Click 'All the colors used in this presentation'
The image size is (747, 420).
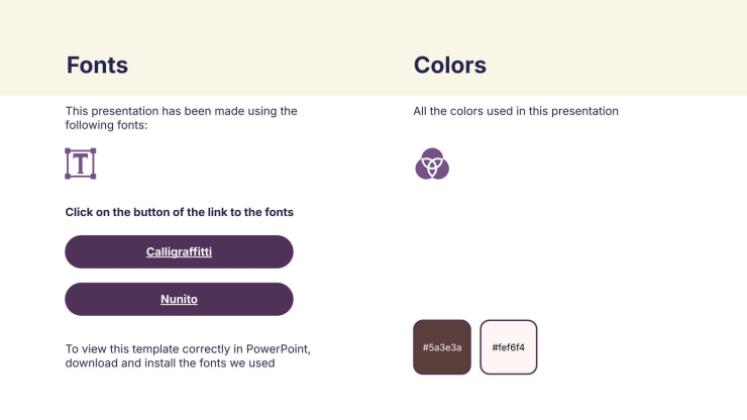coord(515,111)
